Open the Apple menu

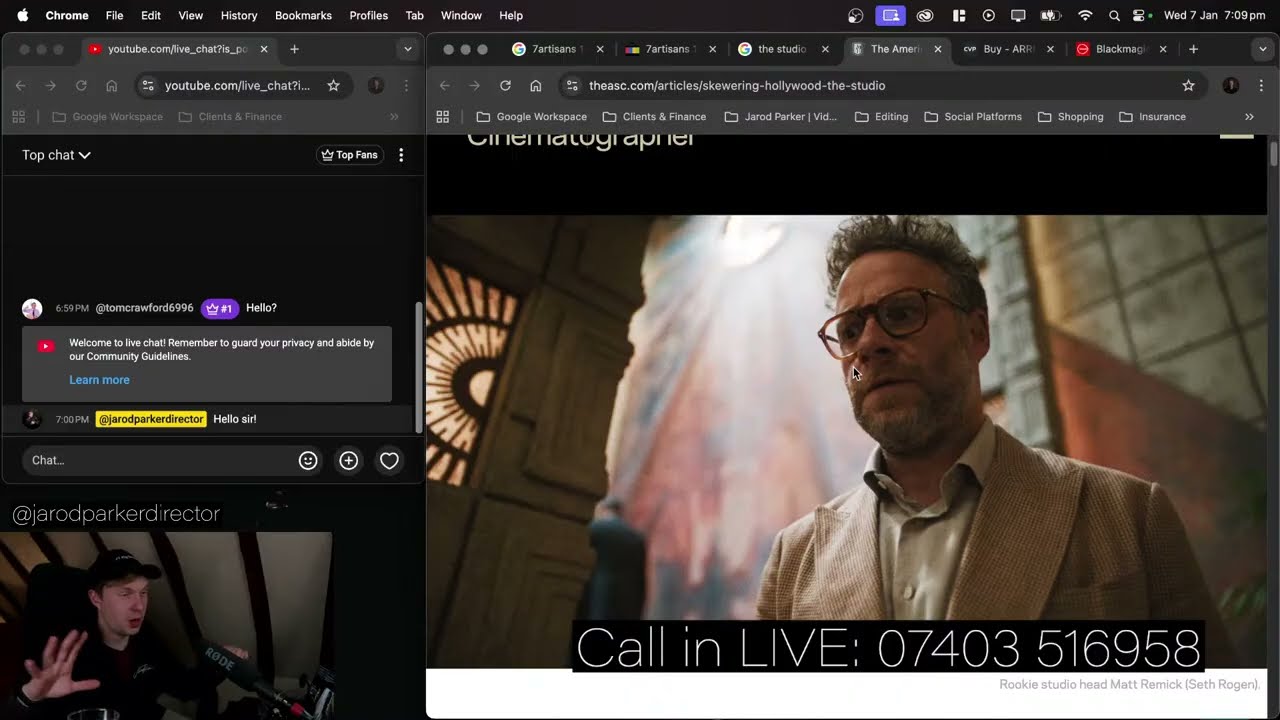pyautogui.click(x=22, y=15)
